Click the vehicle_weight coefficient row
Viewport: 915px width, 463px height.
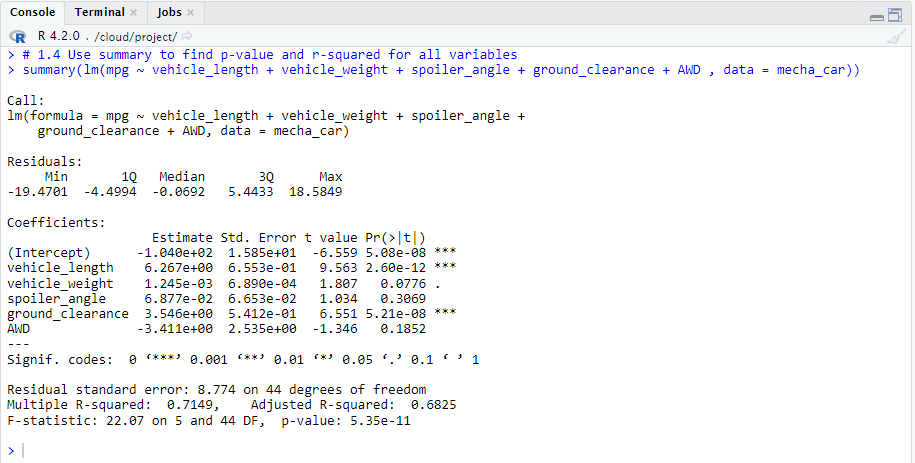[x=224, y=284]
